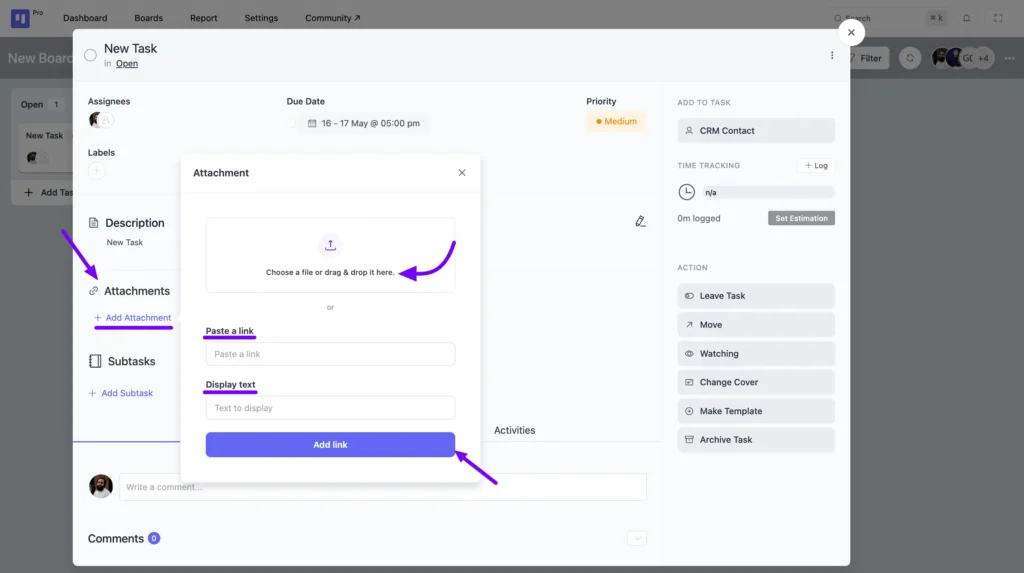Click the add assignee icon
Image resolution: width=1024 pixels, height=573 pixels.
[107, 120]
